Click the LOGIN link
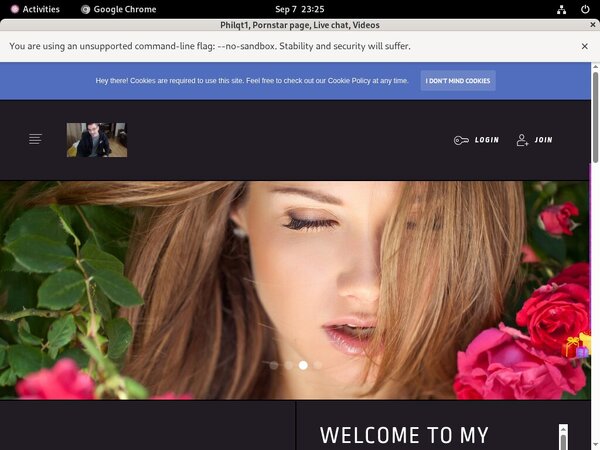This screenshot has width=600, height=450. point(487,140)
